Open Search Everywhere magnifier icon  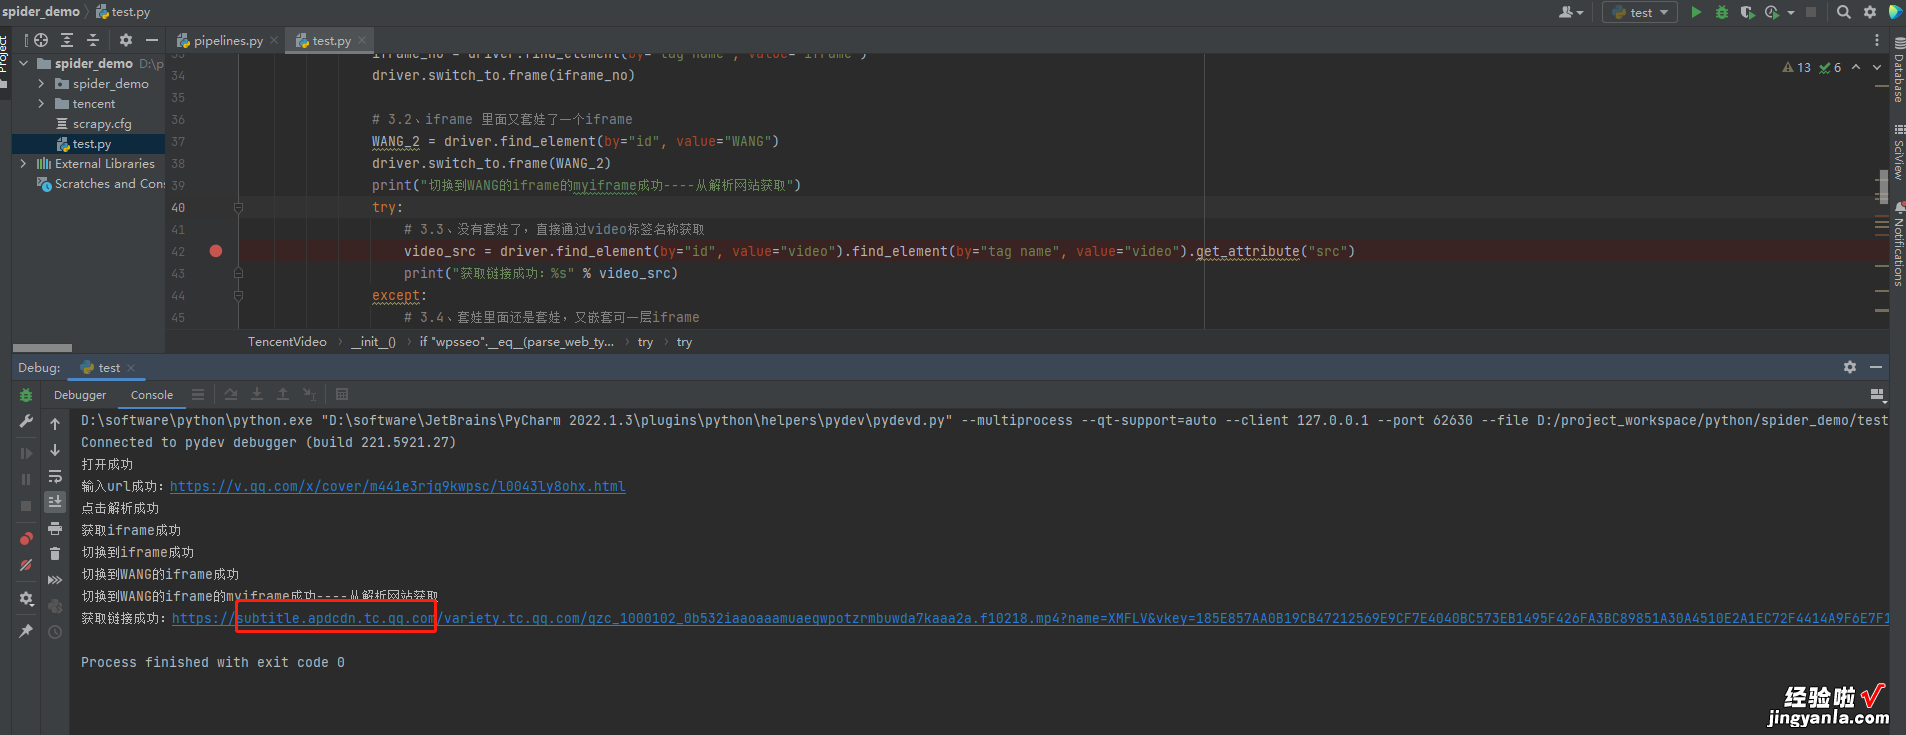1844,12
